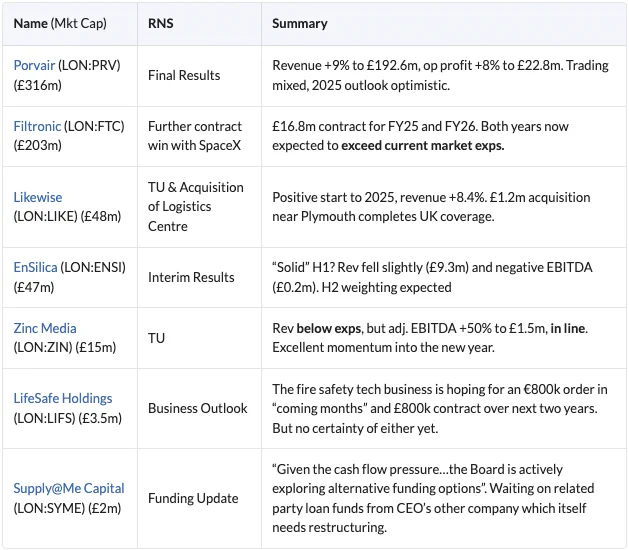
Task: Click the bold 'below exps' text
Action: click(329, 328)
